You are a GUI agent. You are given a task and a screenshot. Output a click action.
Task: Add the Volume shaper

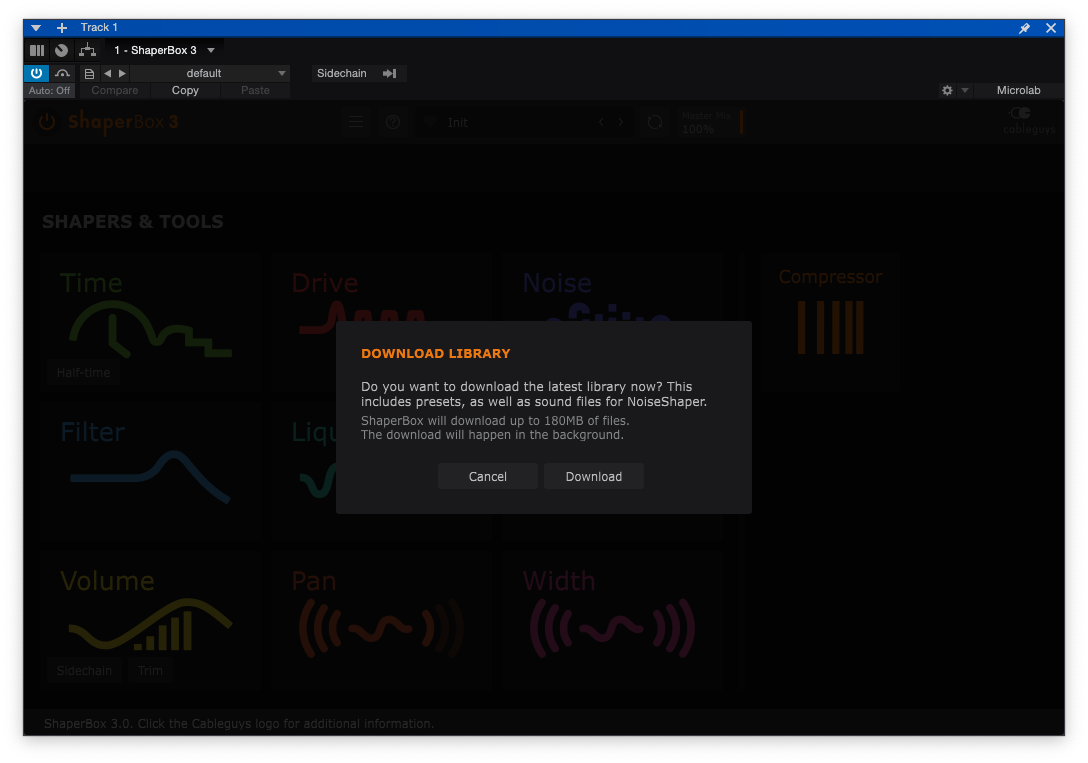tap(150, 620)
